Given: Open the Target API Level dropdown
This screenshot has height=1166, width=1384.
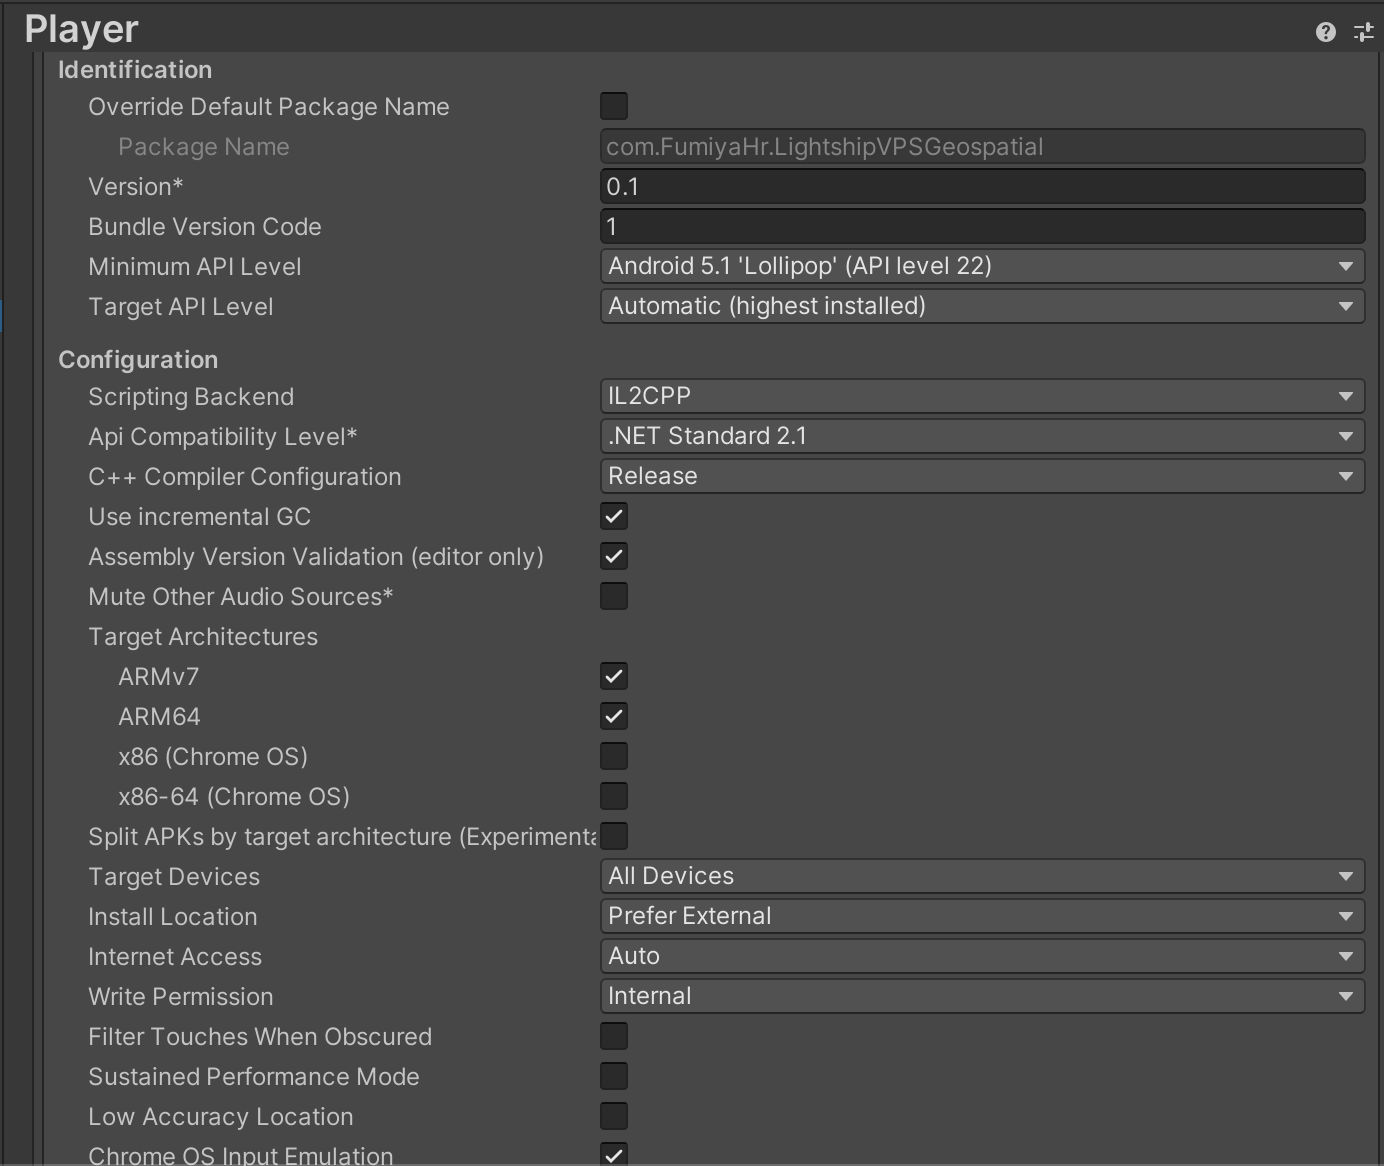Looking at the screenshot, I should [982, 306].
